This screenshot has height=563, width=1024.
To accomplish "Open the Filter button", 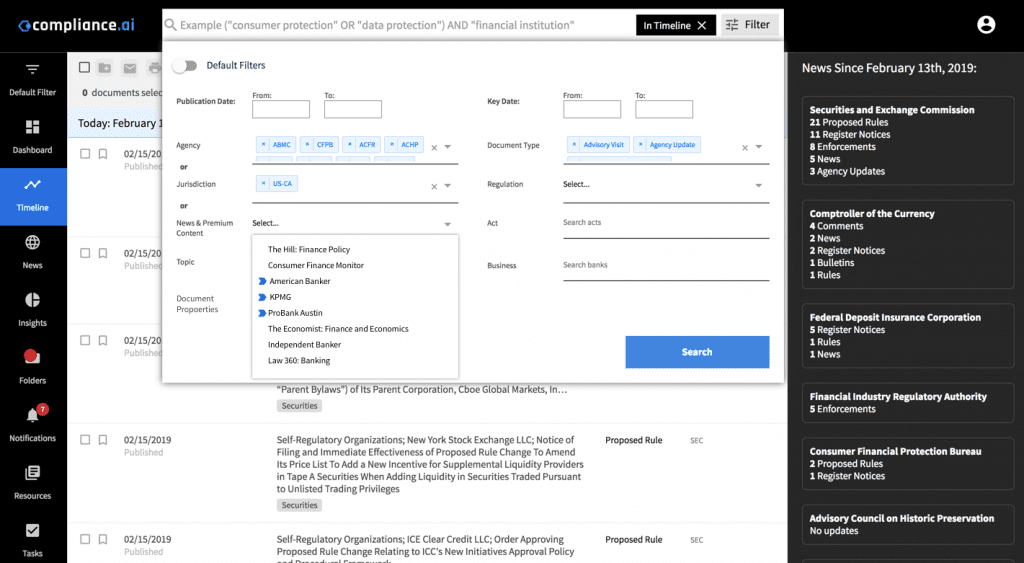I will click(748, 25).
